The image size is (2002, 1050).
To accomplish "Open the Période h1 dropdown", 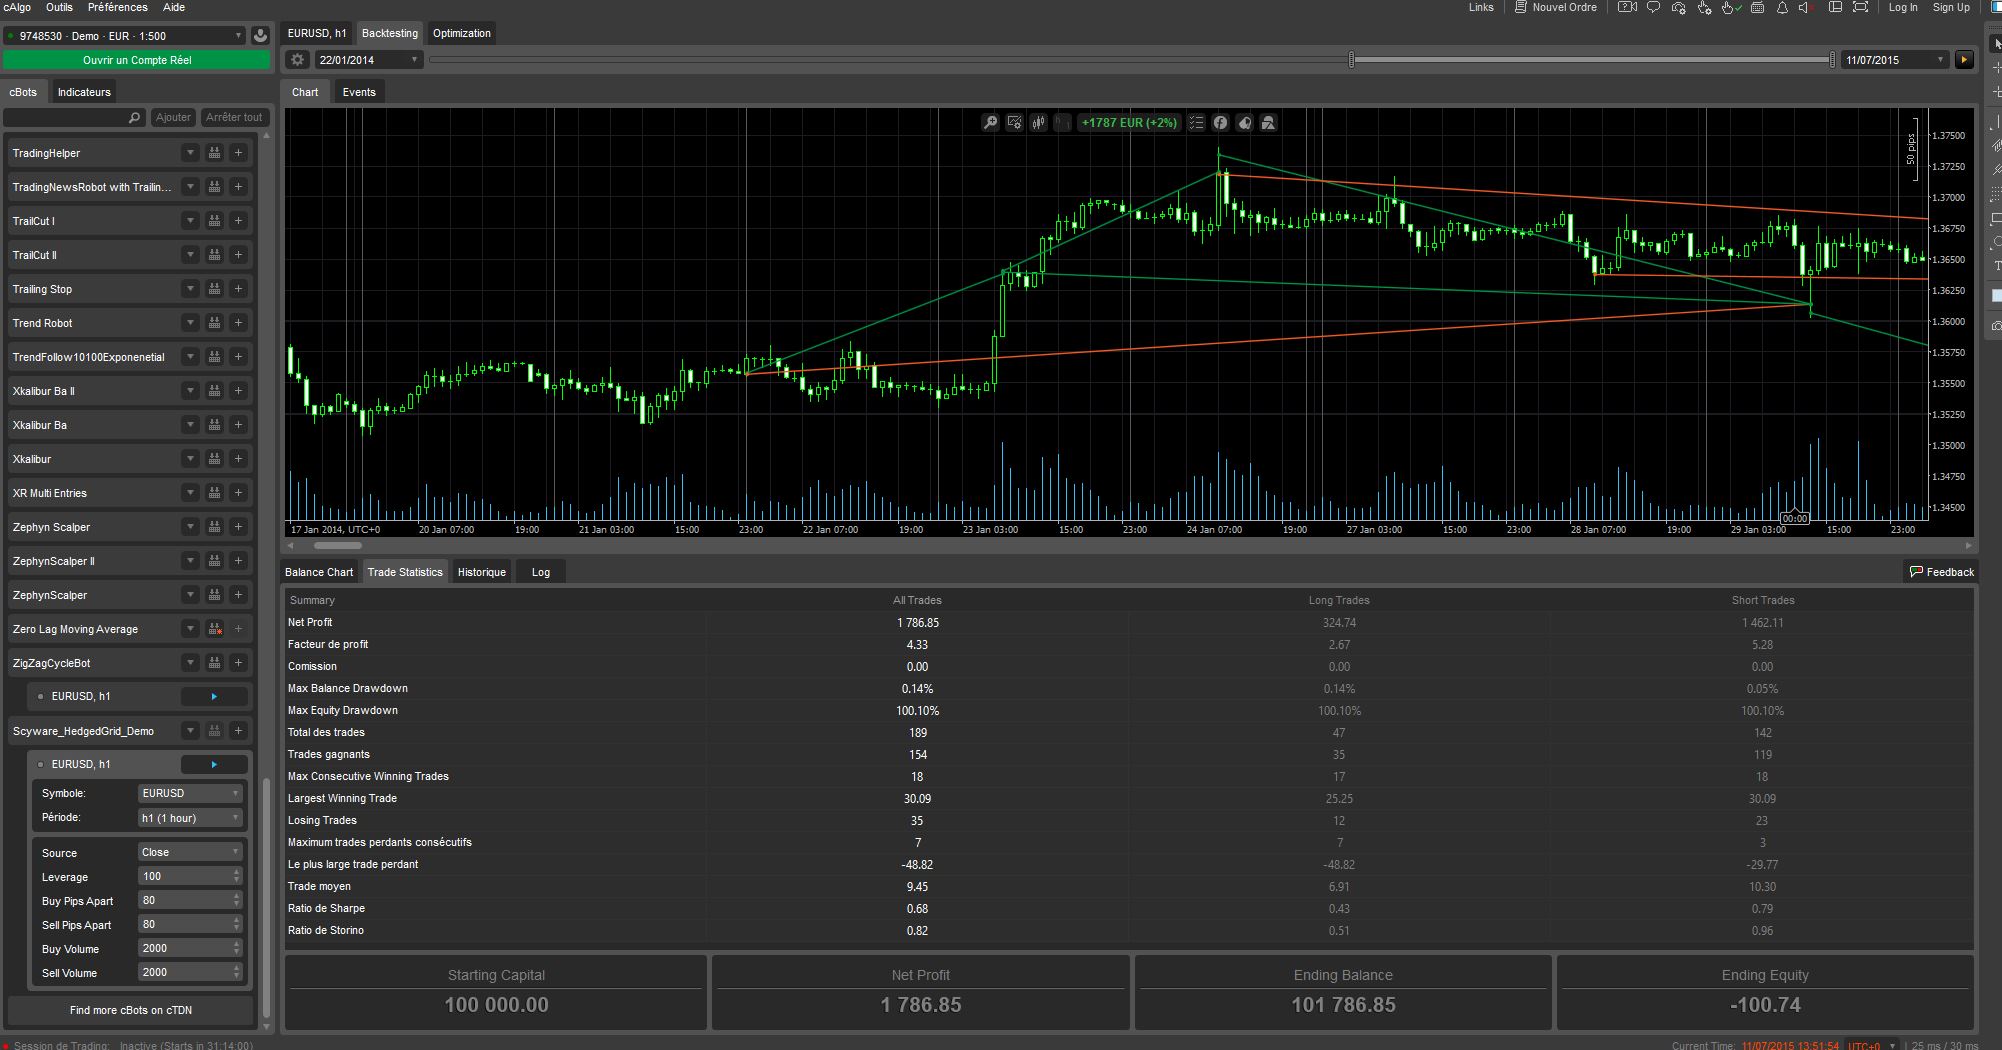I will pyautogui.click(x=190, y=818).
